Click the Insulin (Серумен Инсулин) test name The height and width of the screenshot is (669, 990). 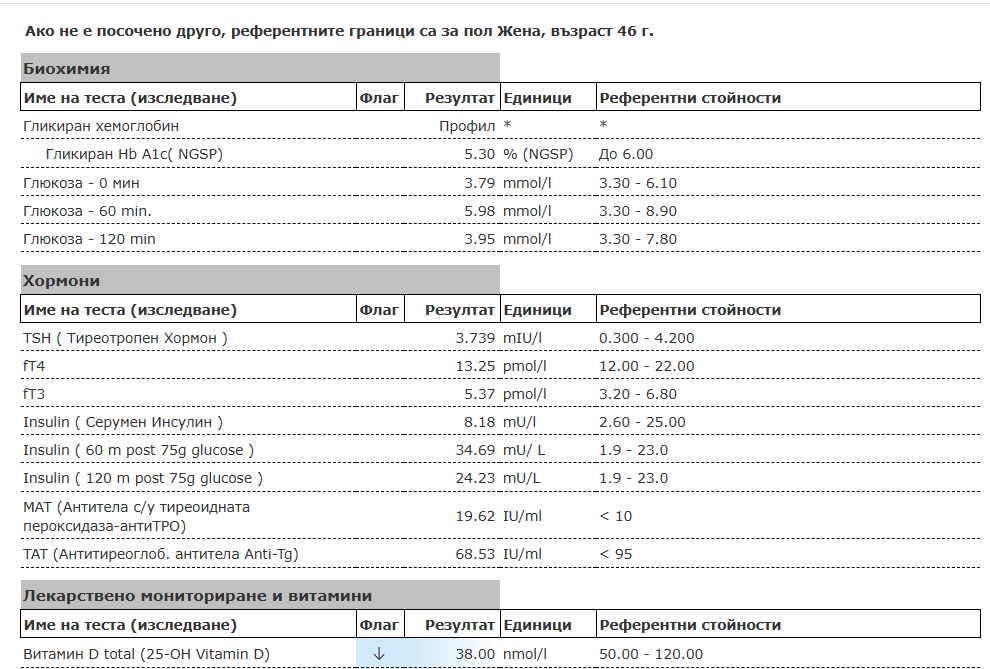pyautogui.click(x=122, y=422)
